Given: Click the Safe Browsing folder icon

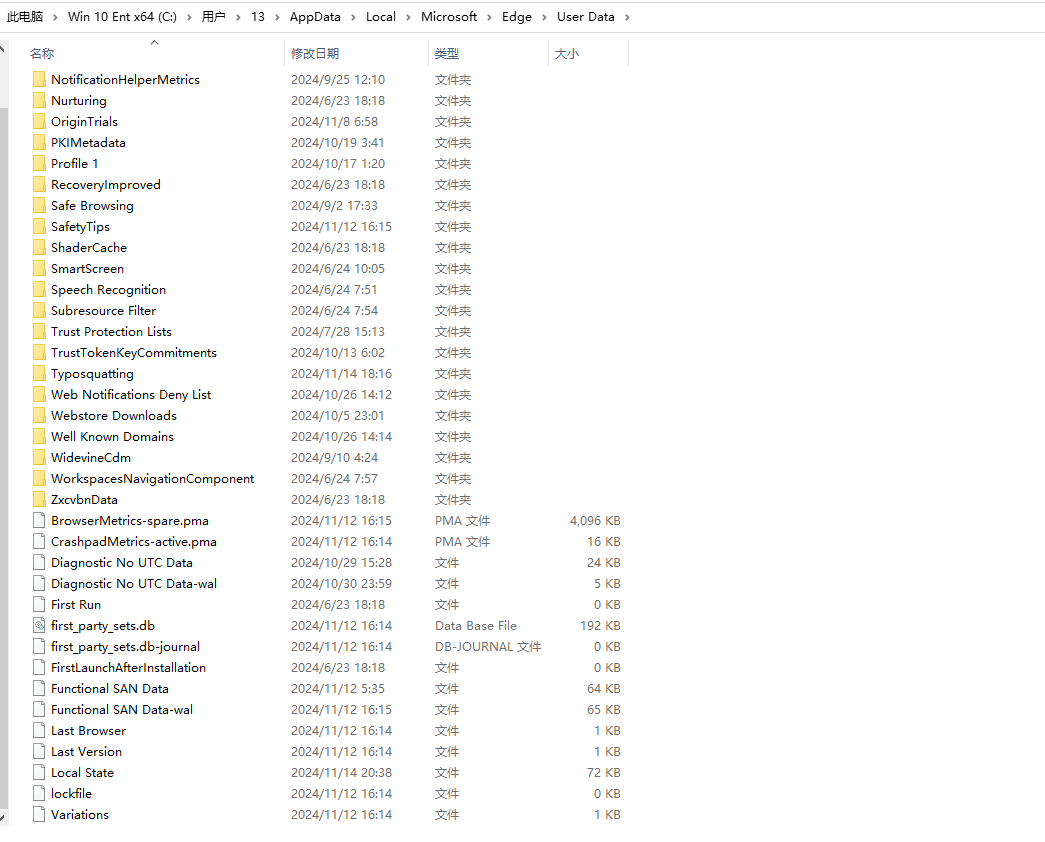Looking at the screenshot, I should coord(39,205).
